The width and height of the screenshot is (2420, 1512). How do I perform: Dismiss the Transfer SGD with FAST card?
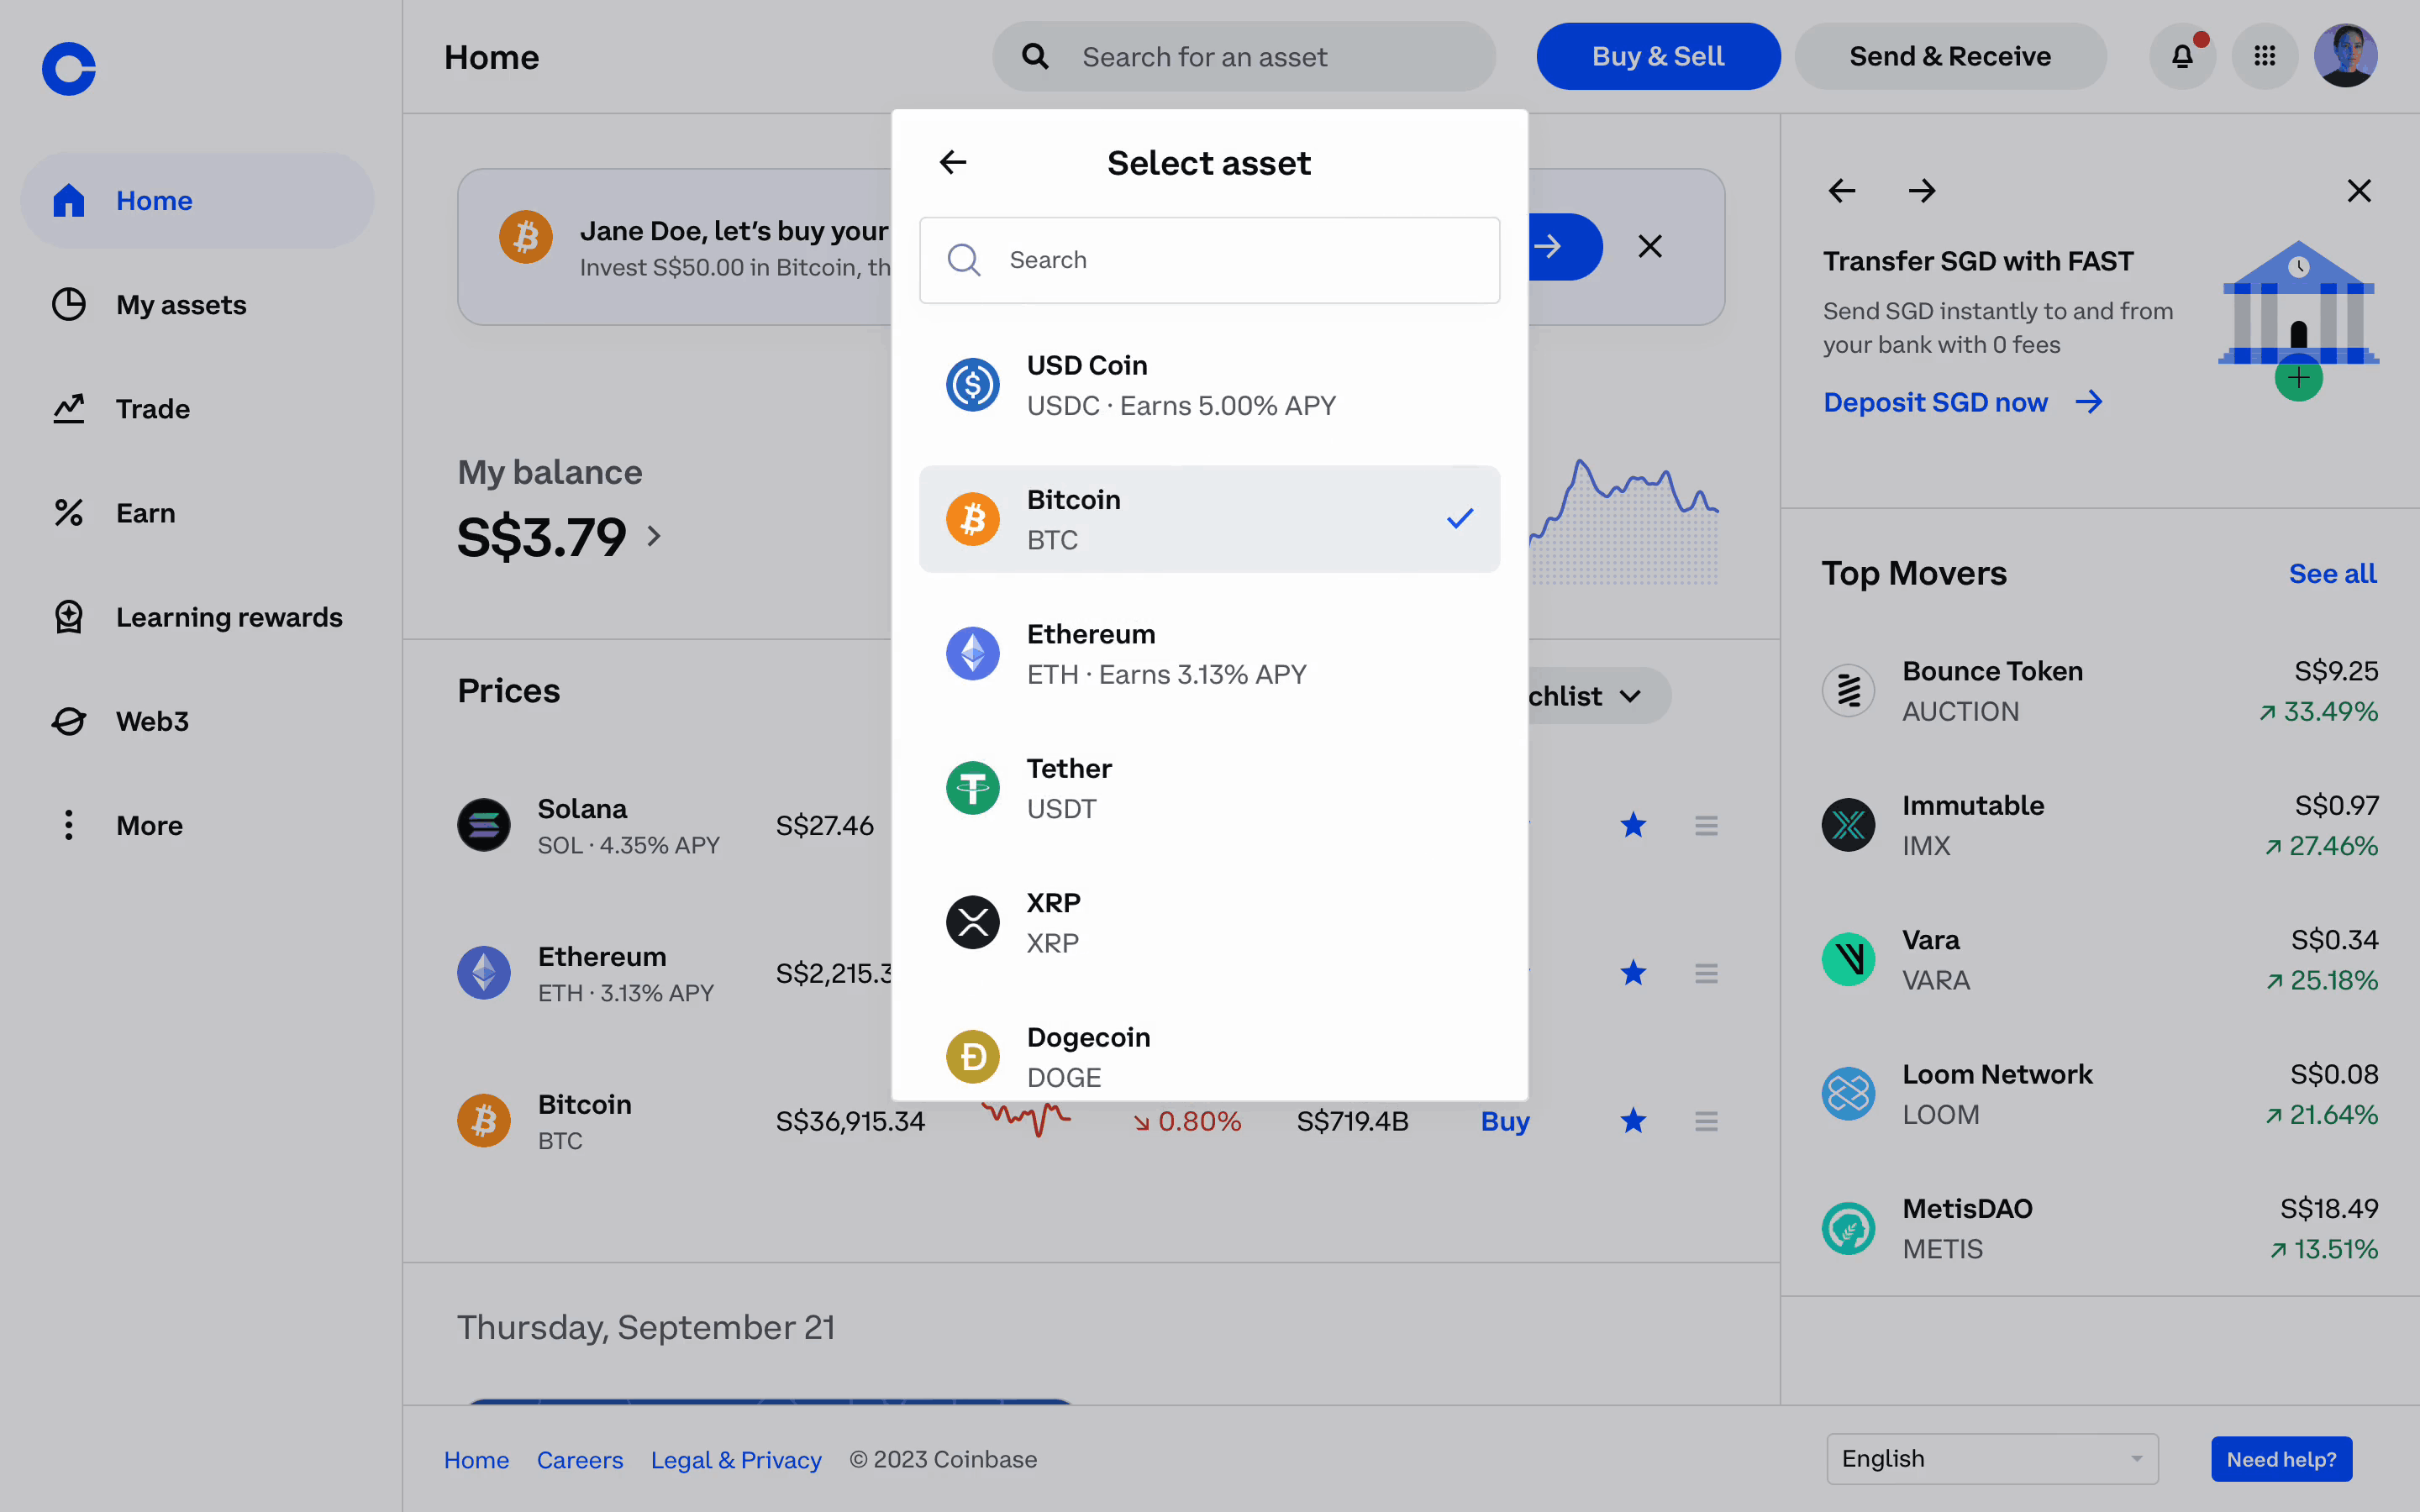click(x=2359, y=191)
